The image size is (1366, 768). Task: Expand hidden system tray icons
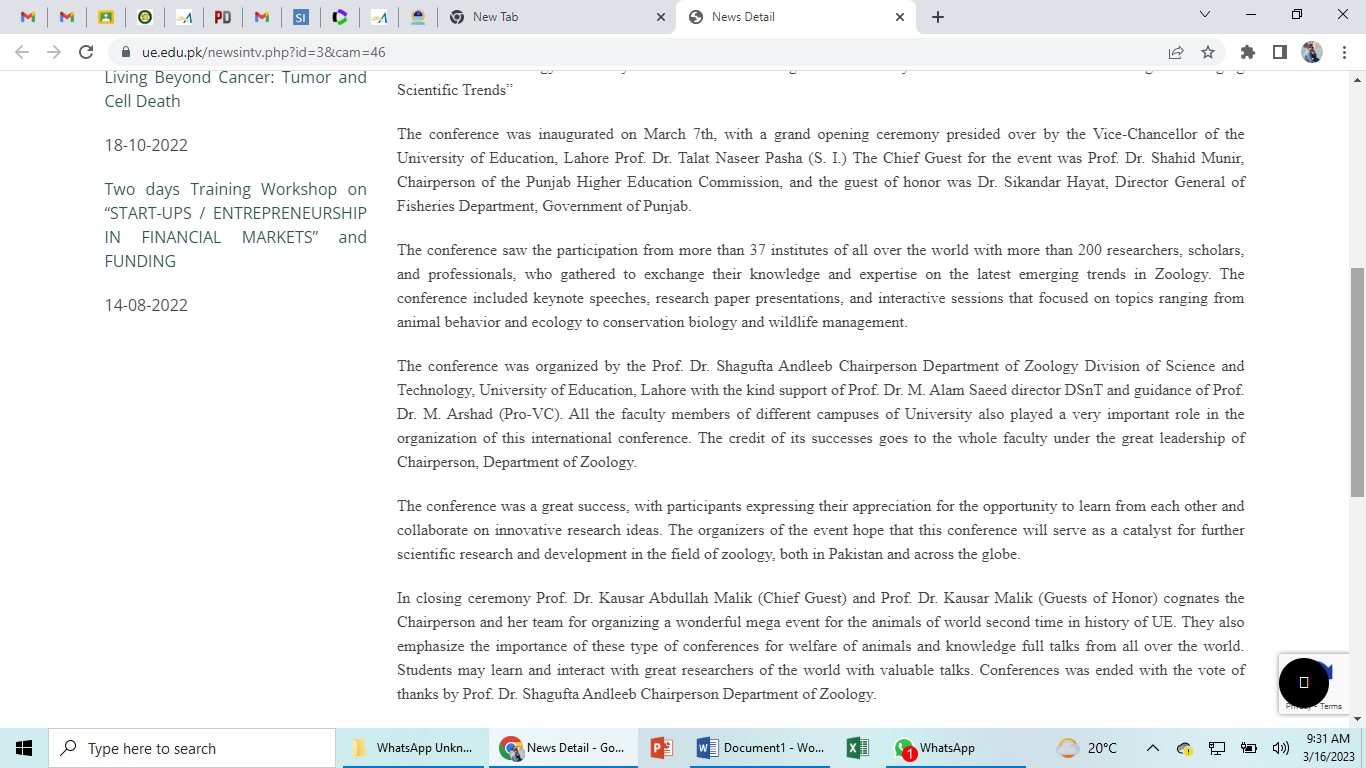(1152, 748)
